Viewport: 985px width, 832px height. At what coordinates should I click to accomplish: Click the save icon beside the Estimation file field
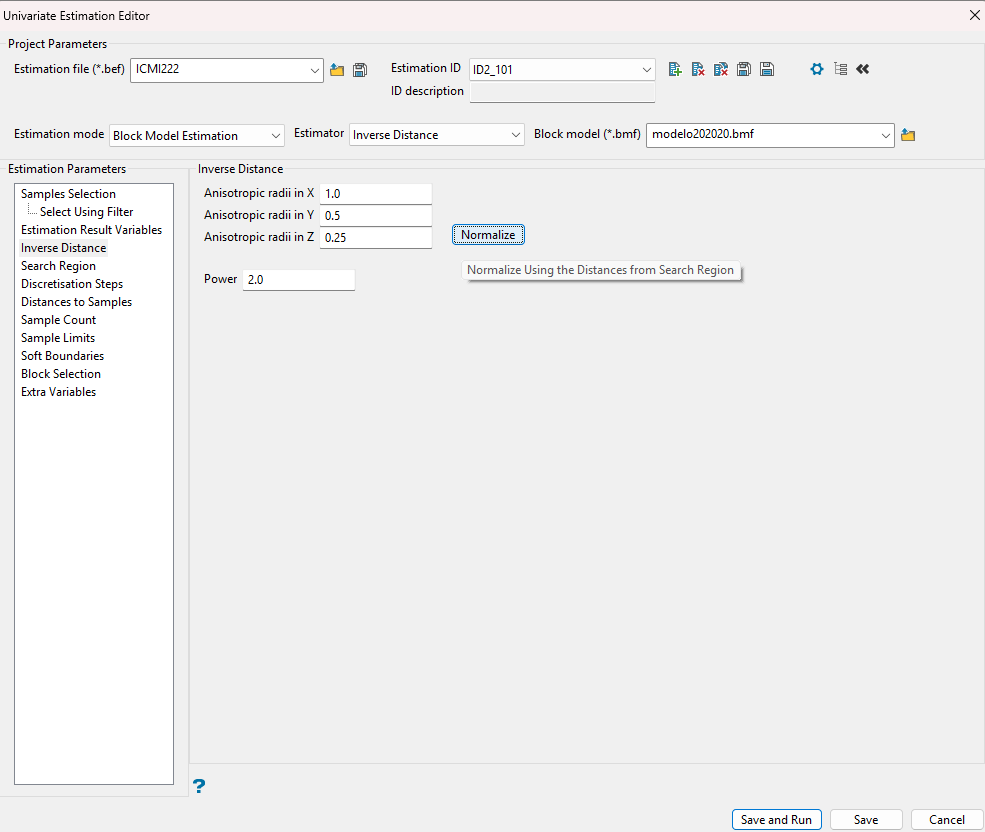[360, 70]
